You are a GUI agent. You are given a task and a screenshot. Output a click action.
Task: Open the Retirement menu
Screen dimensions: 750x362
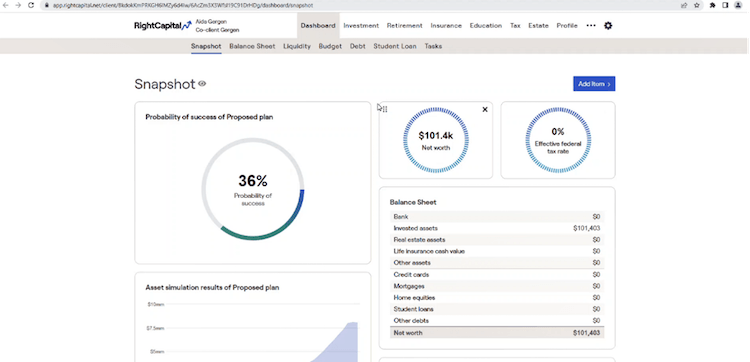[x=405, y=26]
